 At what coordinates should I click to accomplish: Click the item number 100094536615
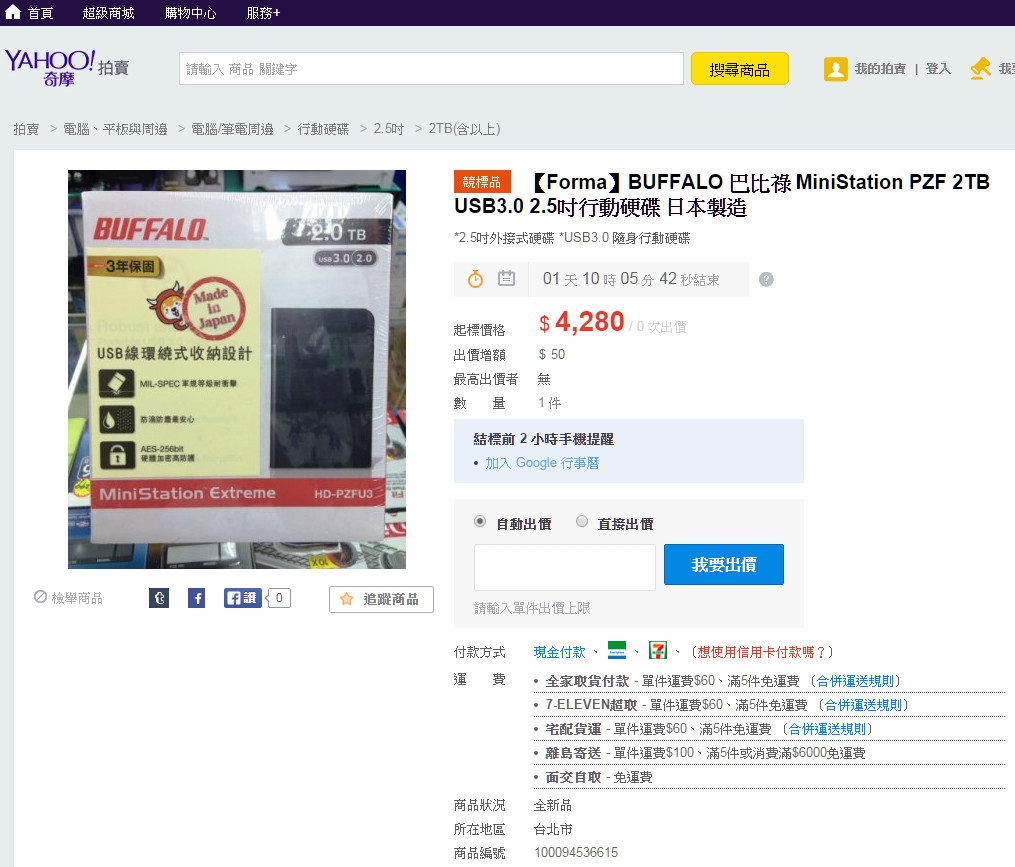click(576, 852)
